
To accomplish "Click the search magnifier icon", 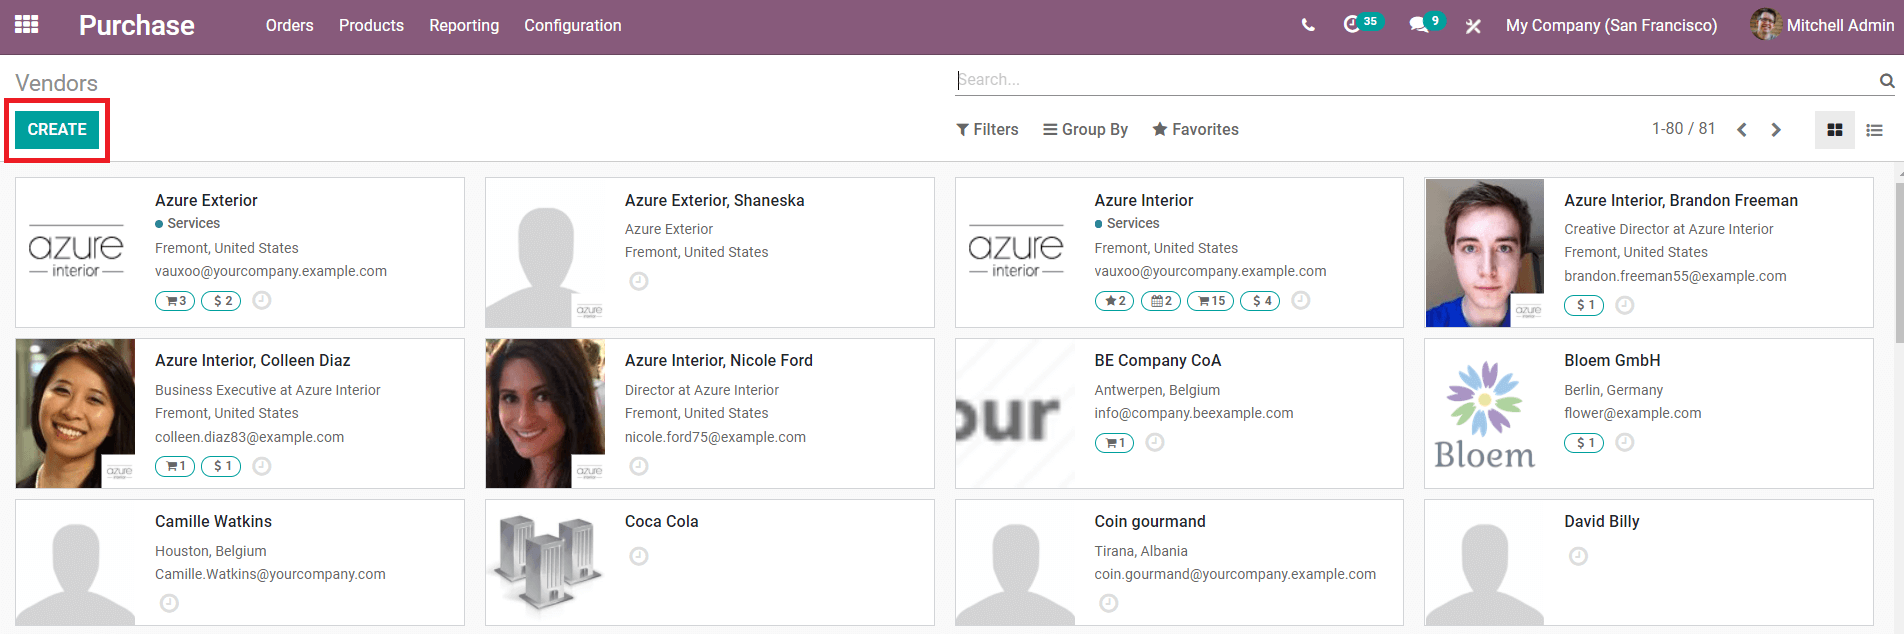I will [x=1886, y=81].
